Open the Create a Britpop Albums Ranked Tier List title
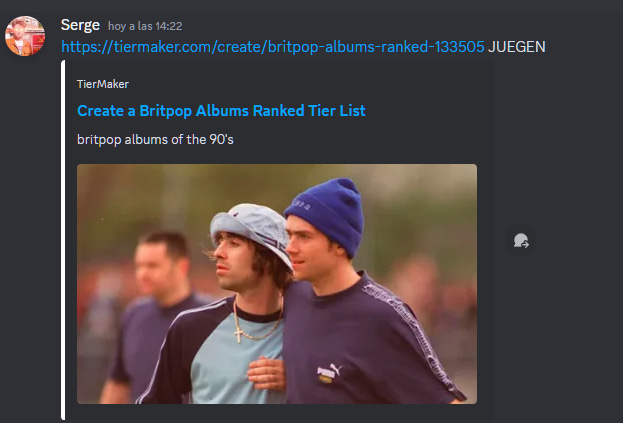Image resolution: width=623 pixels, height=423 pixels. [x=221, y=111]
